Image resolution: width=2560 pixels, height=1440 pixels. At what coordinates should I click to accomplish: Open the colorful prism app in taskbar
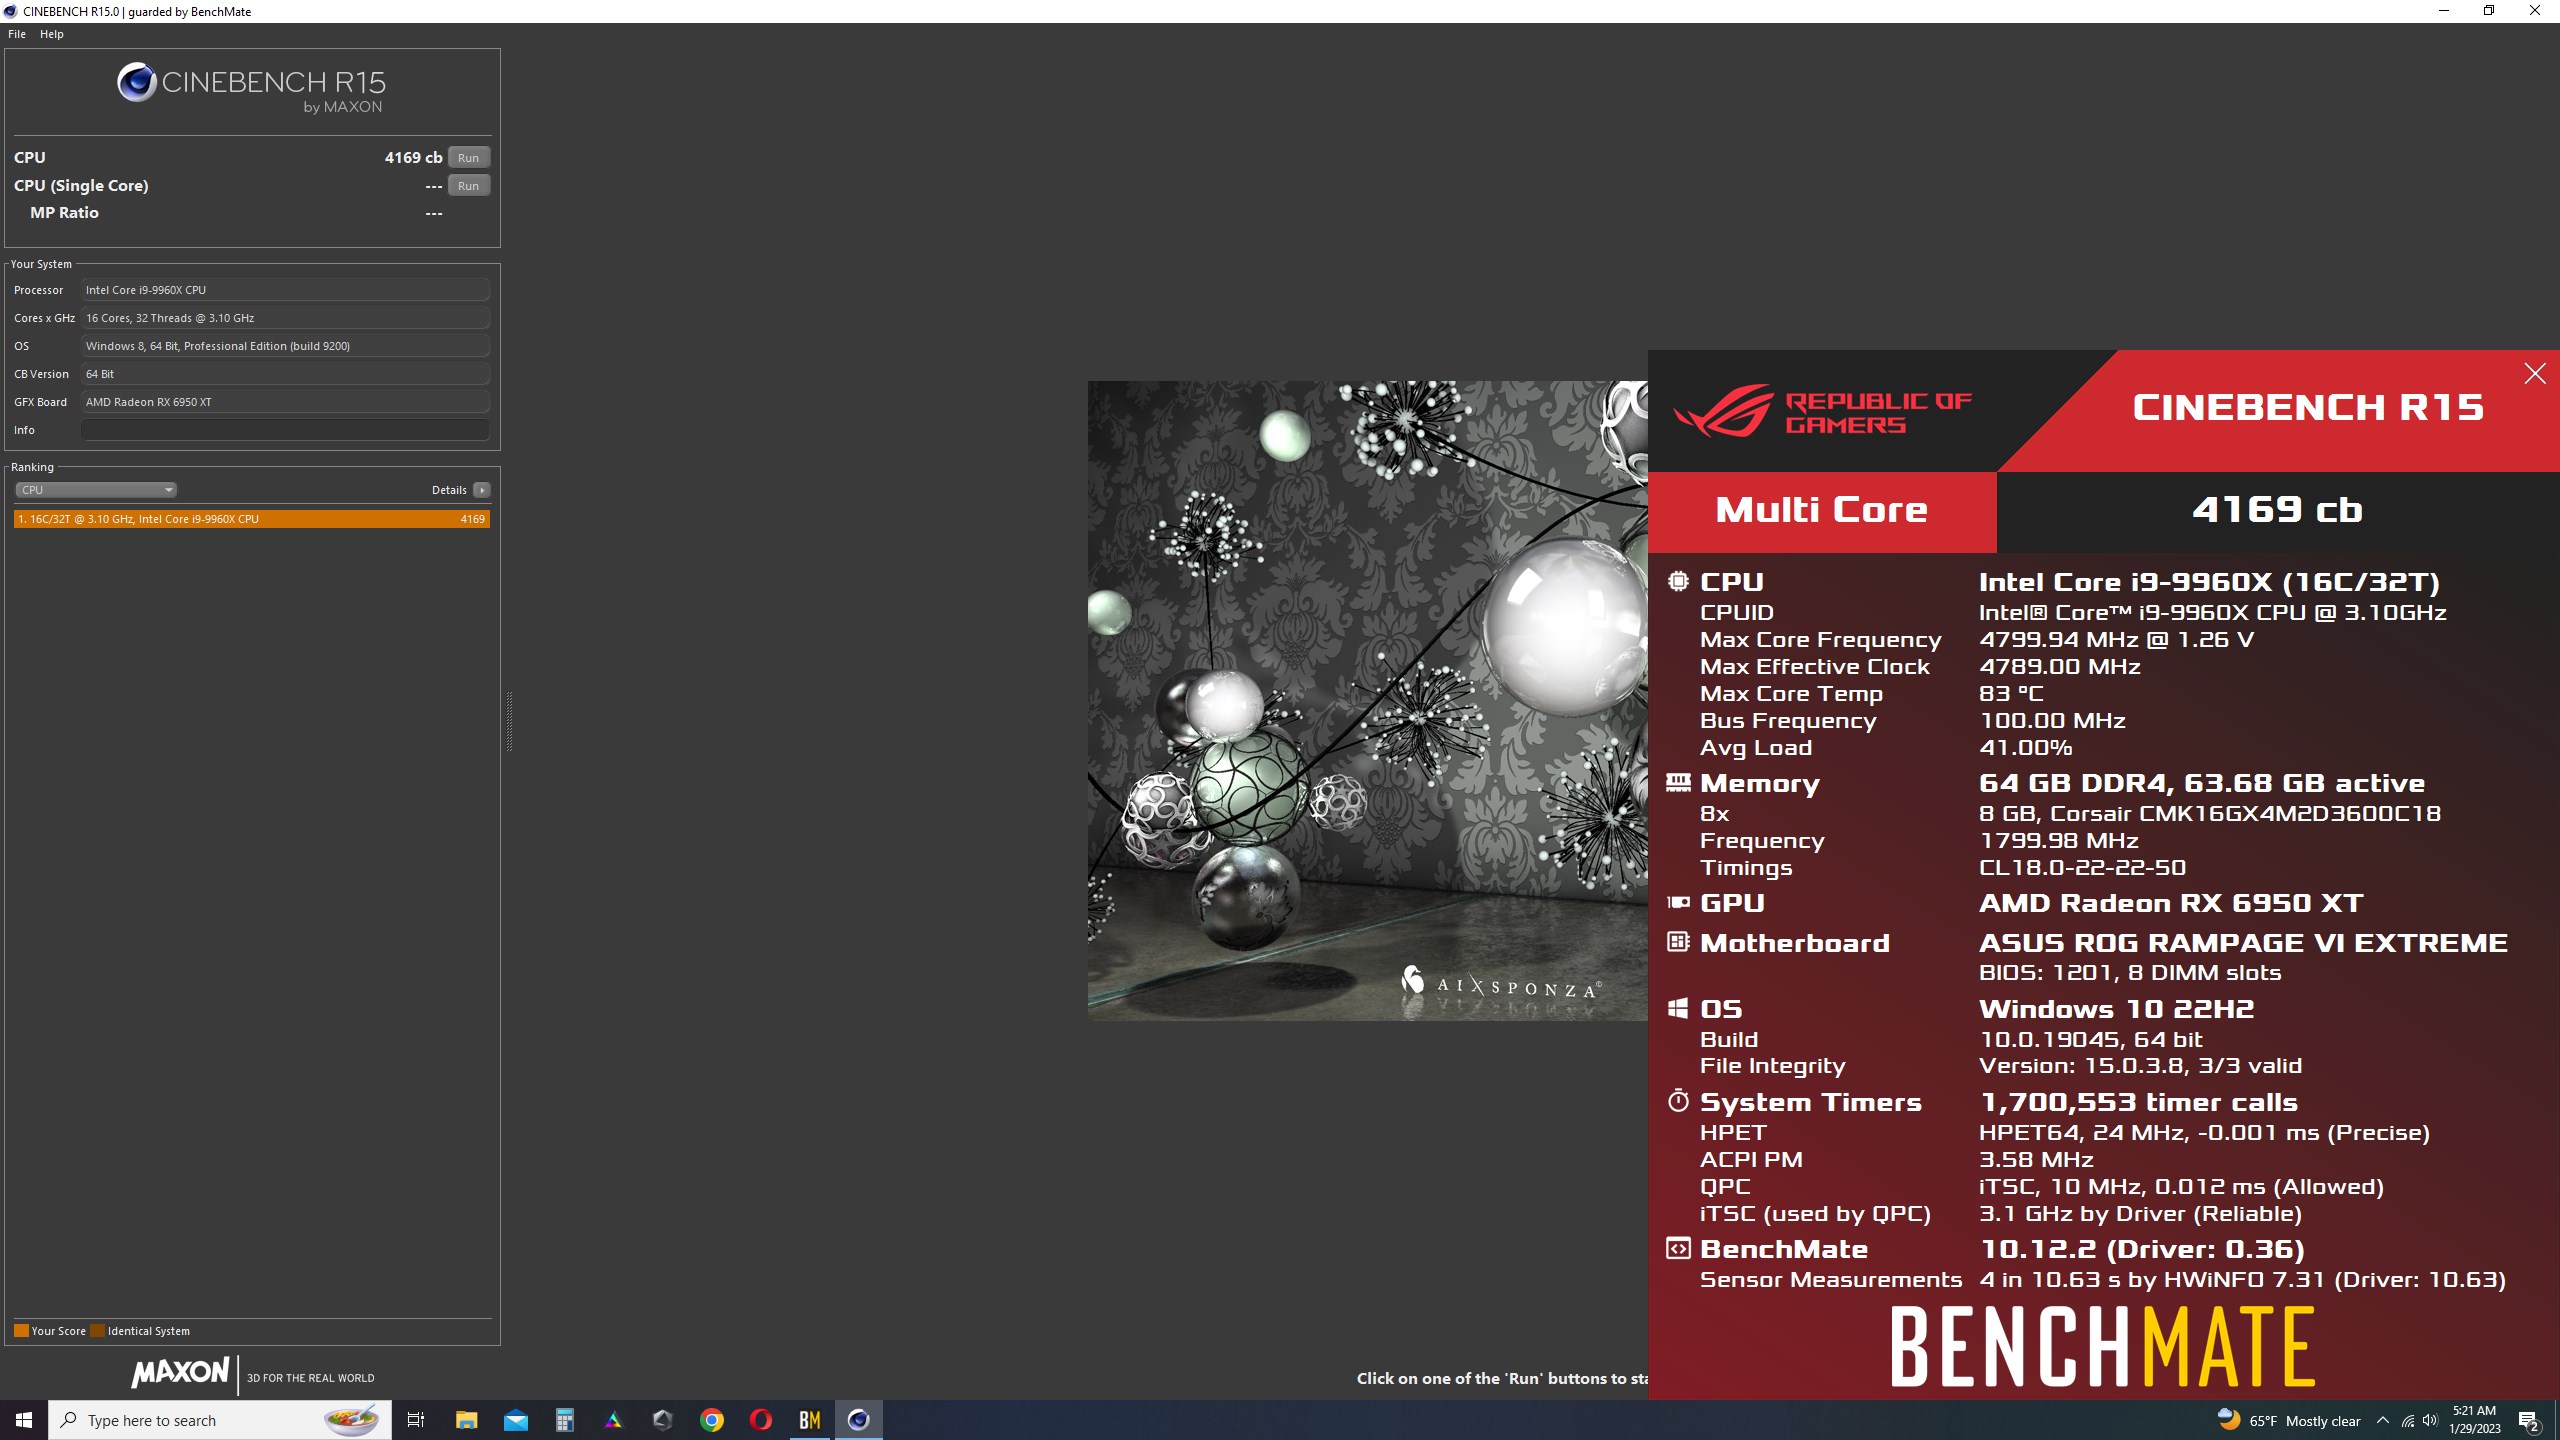[614, 1420]
